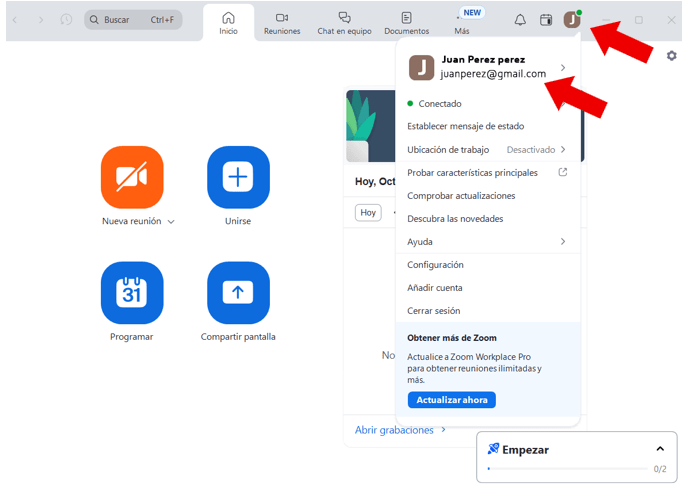Expand the Ayuda submenu
Screen dimensions: 682x486
point(563,242)
